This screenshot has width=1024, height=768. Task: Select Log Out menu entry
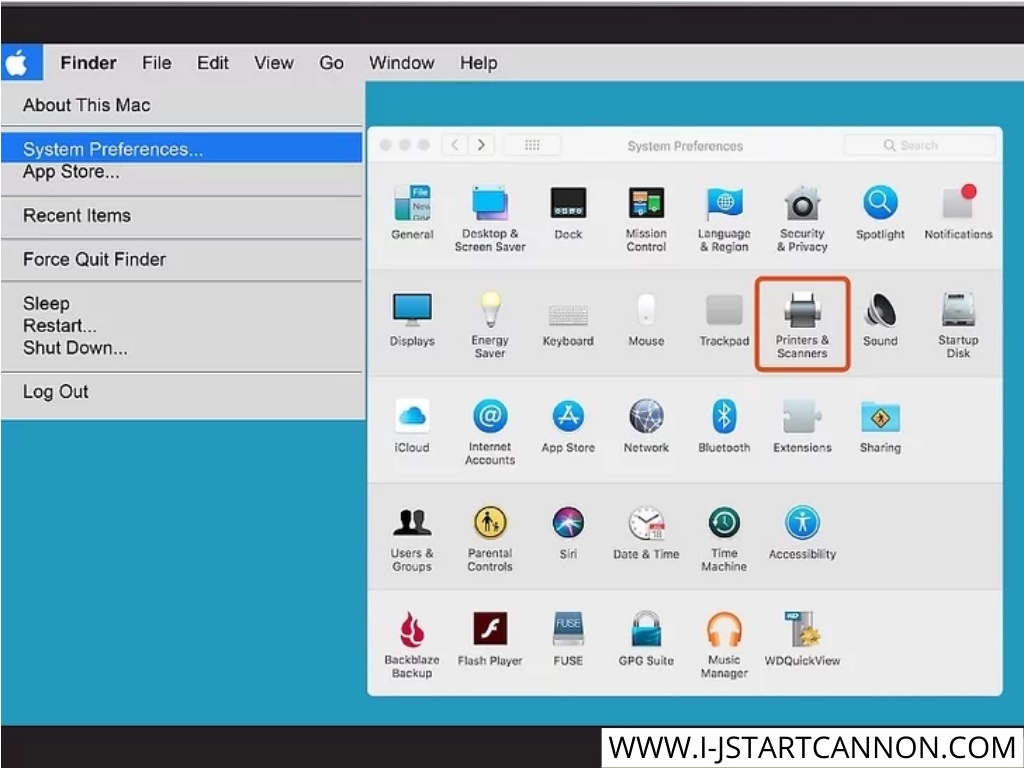(182, 391)
